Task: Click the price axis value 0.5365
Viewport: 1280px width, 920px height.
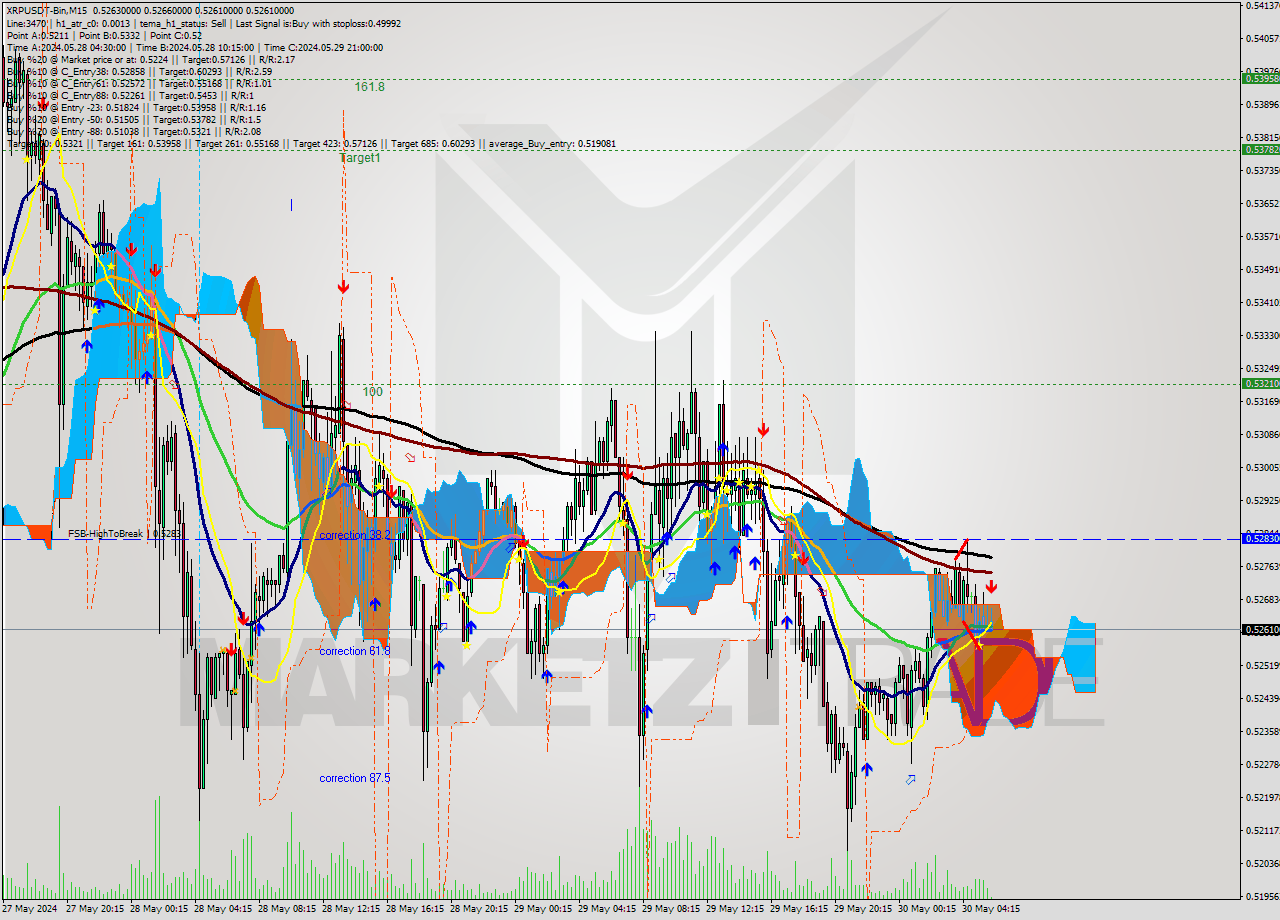Action: (1262, 203)
